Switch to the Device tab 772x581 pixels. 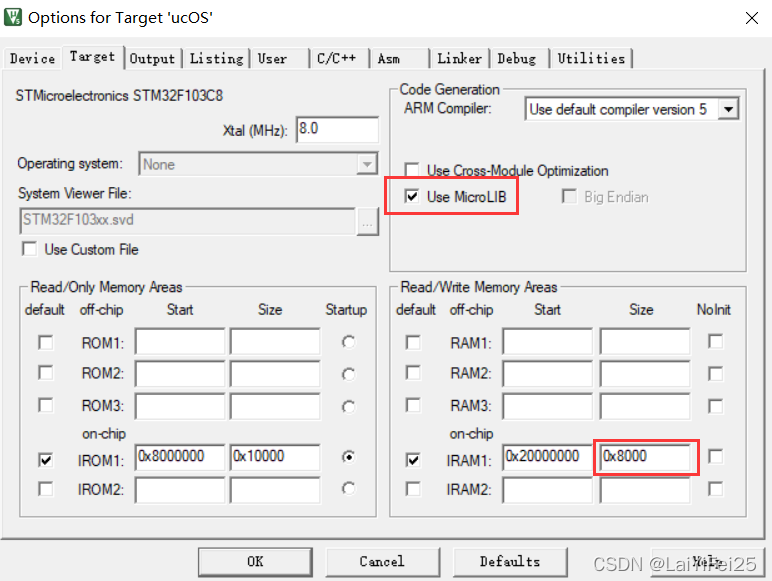32,59
